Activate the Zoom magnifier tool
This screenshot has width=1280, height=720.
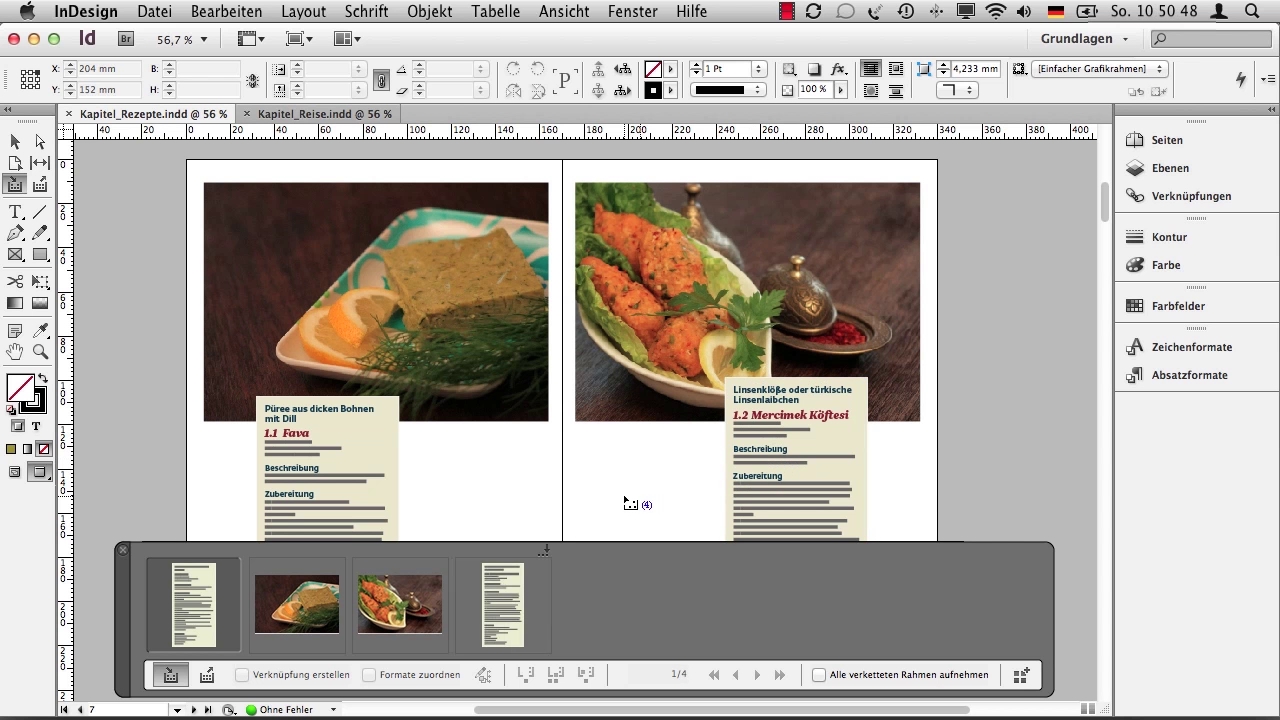point(40,352)
